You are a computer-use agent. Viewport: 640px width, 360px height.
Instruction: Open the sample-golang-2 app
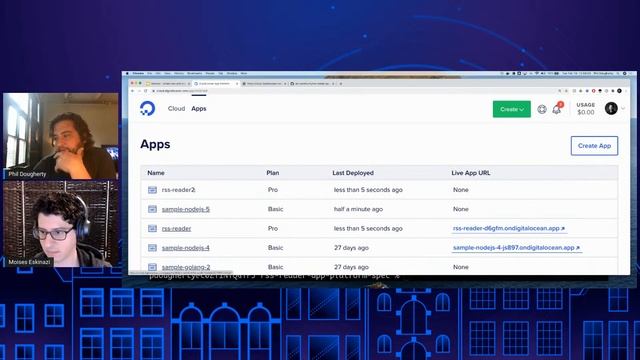click(186, 267)
